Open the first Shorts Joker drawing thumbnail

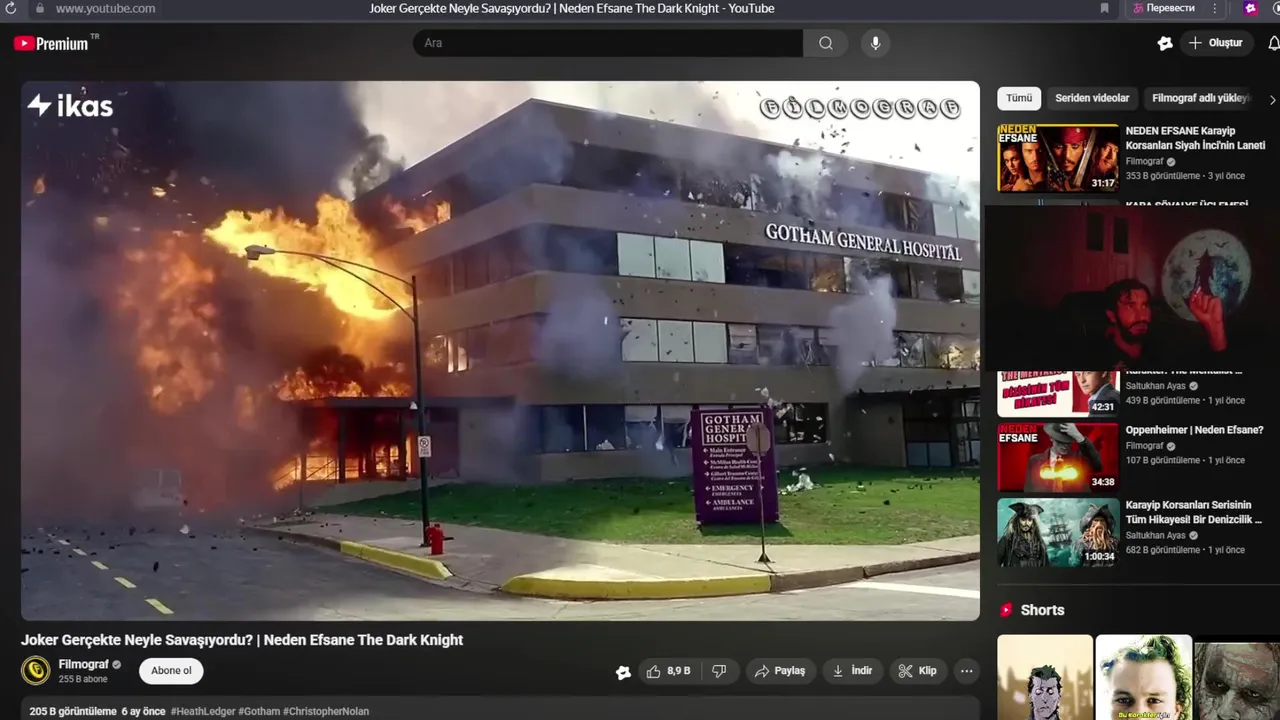click(1044, 677)
